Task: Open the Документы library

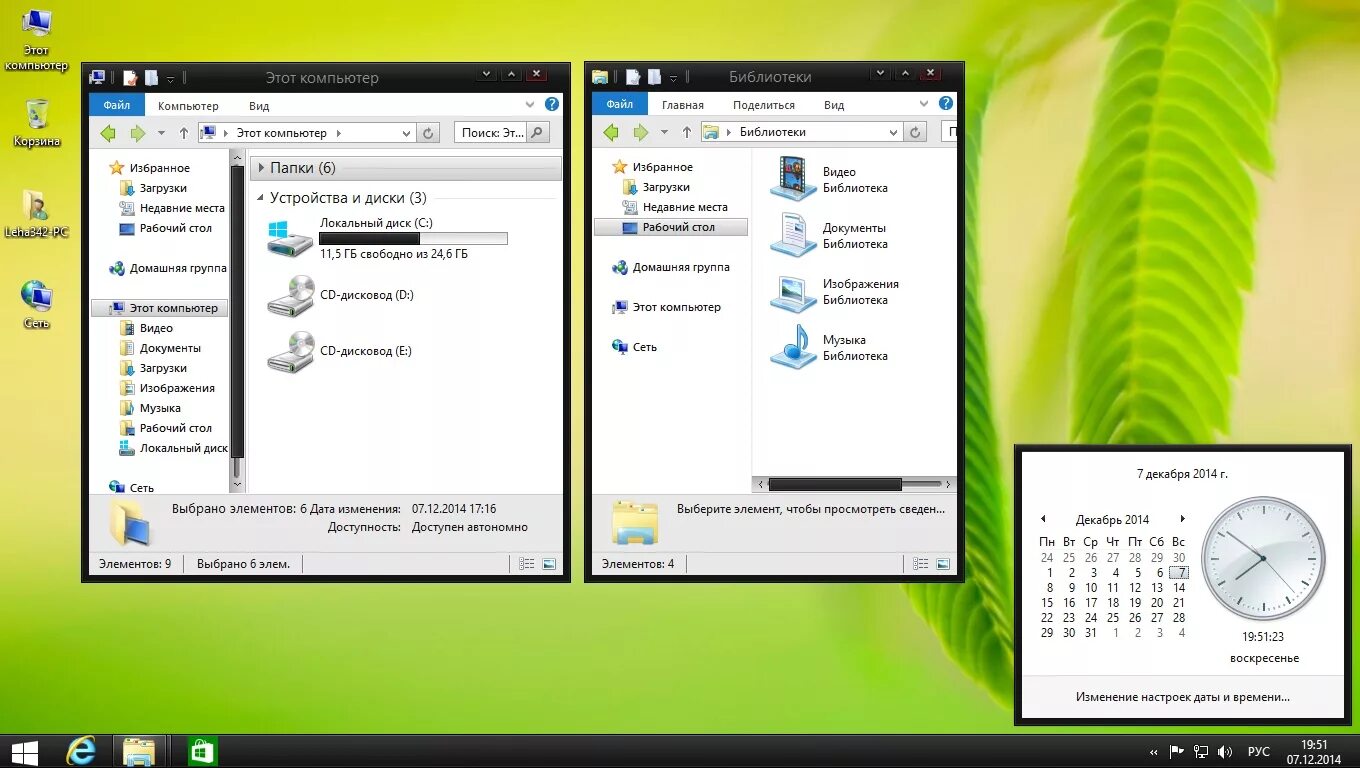Action: (829, 235)
